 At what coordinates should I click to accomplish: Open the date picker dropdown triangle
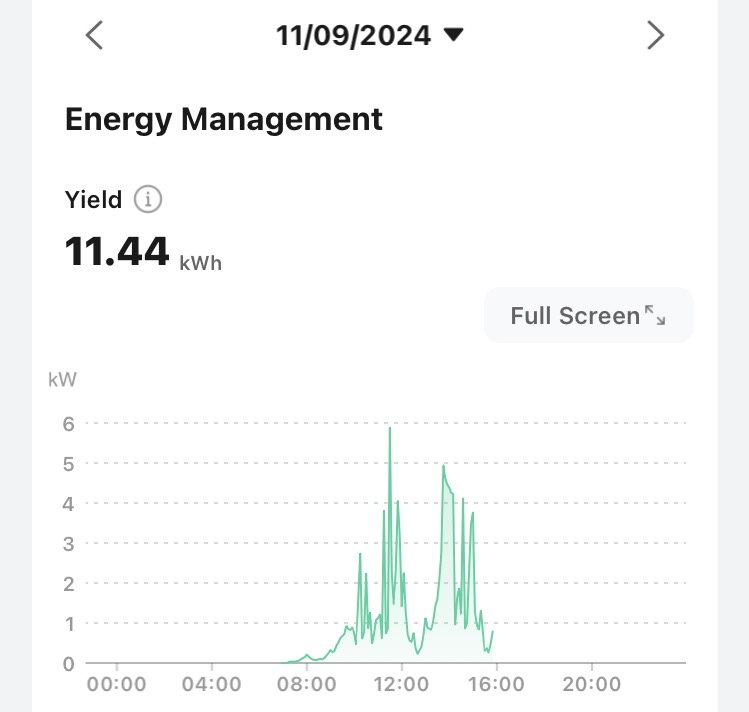click(x=453, y=36)
